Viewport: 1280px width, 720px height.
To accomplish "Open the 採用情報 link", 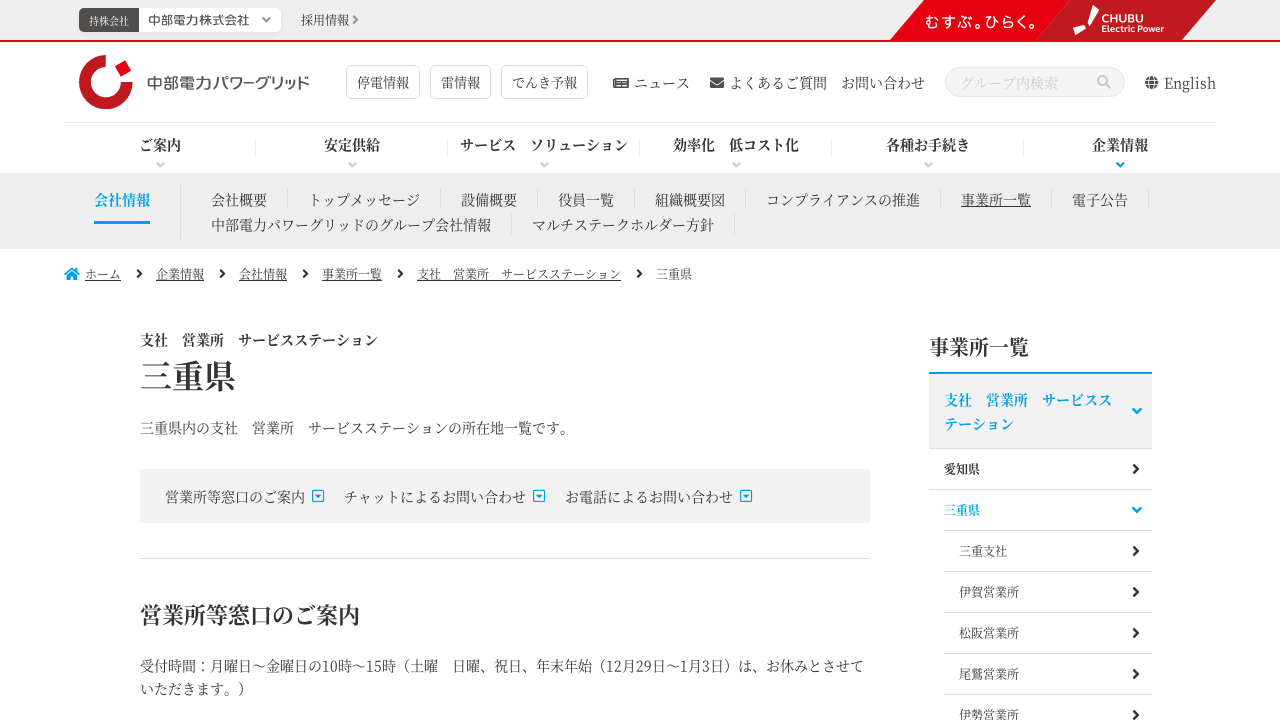I will (329, 20).
